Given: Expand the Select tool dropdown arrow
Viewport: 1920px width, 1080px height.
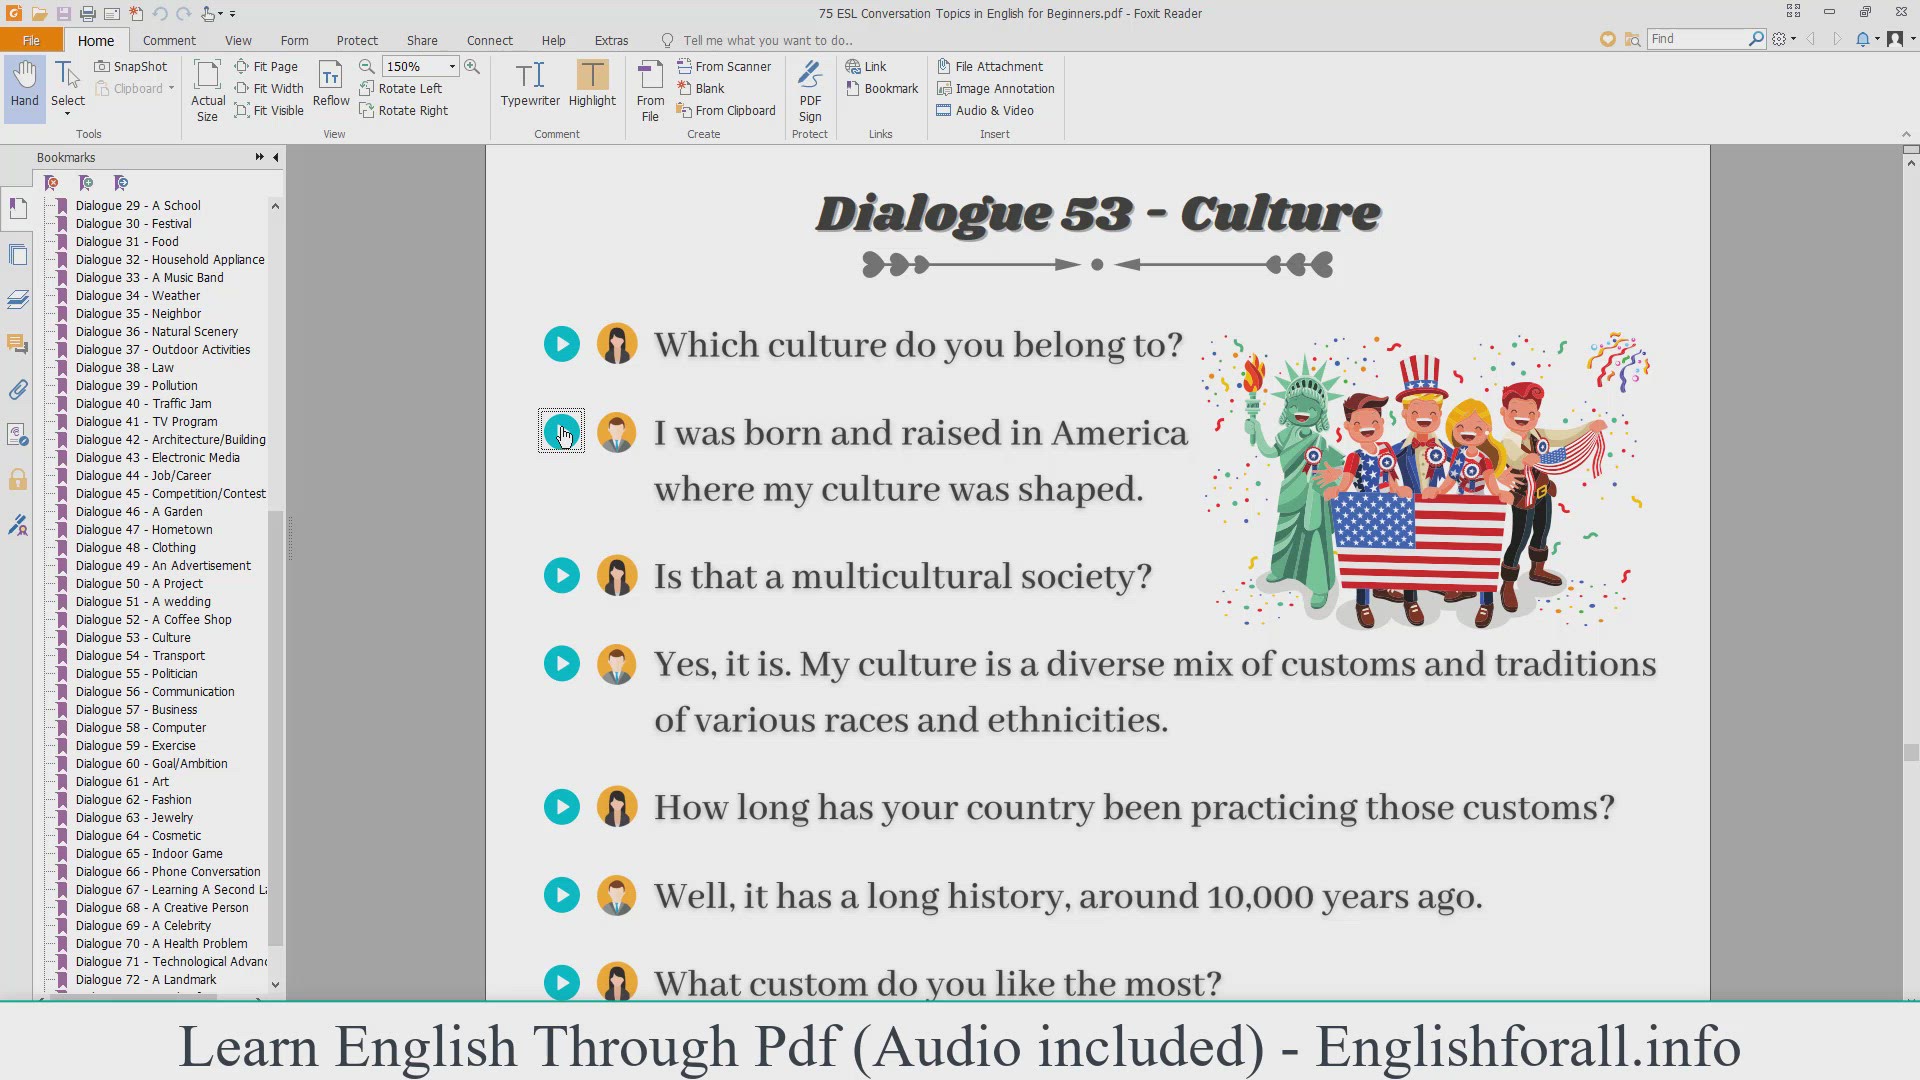Looking at the screenshot, I should coord(68,114).
